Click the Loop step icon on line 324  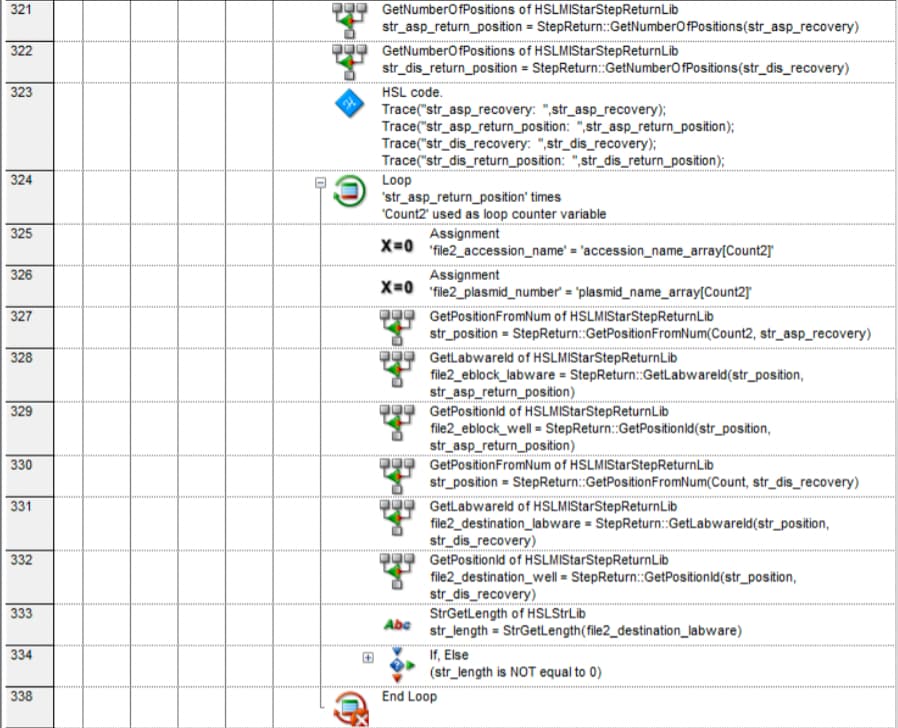pos(349,191)
